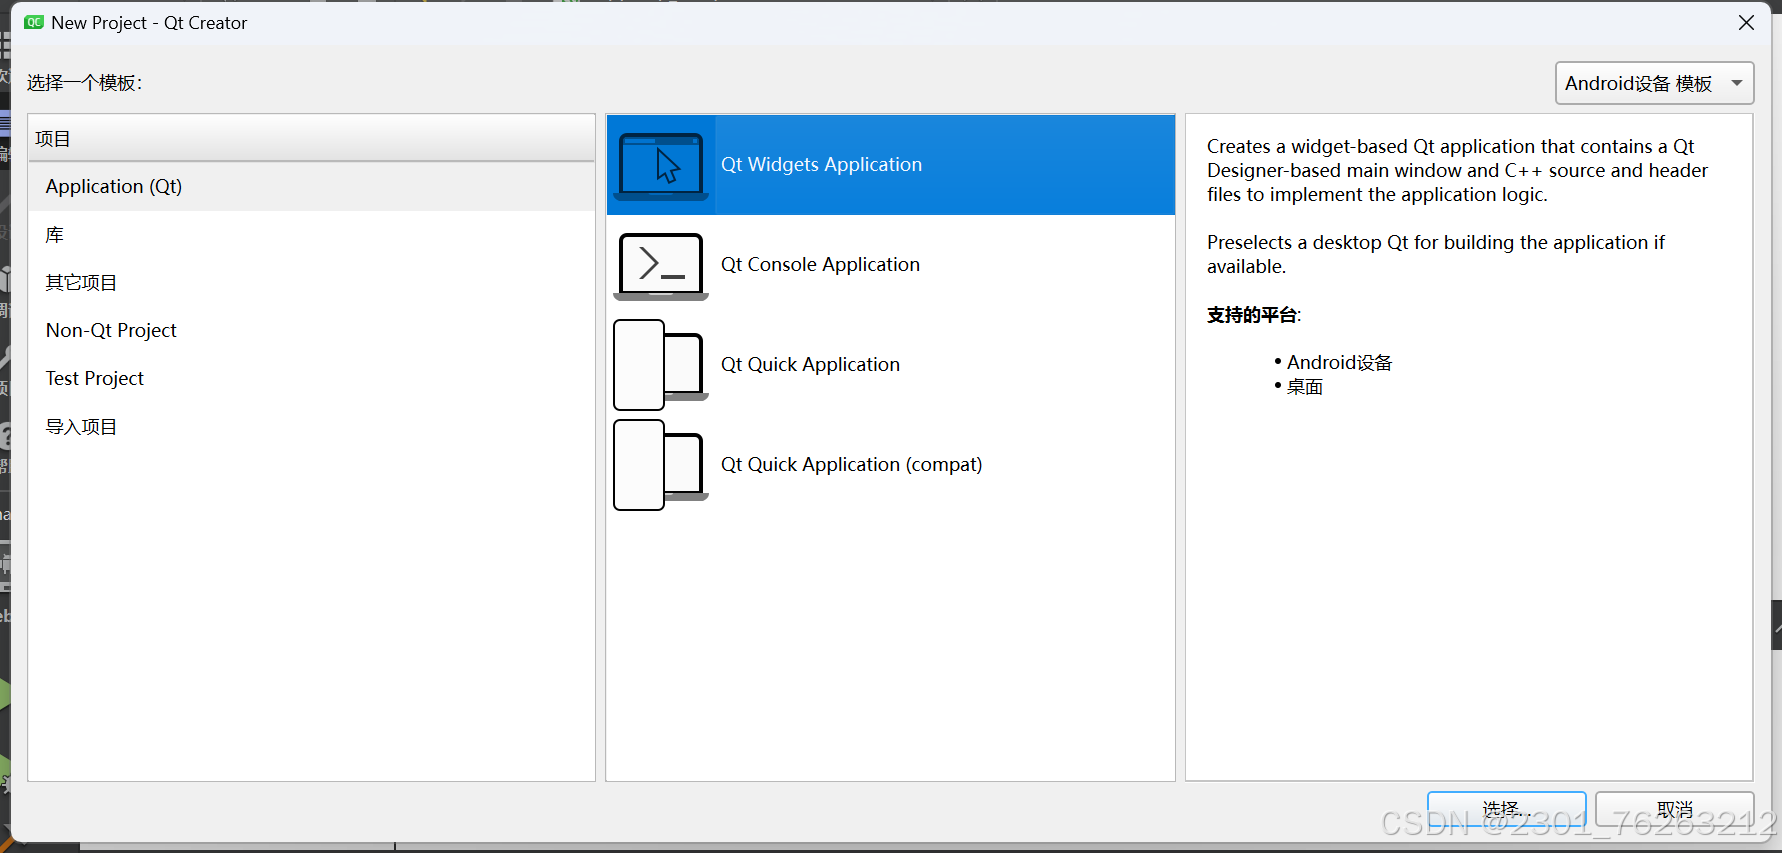
Task: Click the 取消 cancel button
Action: 1674,809
